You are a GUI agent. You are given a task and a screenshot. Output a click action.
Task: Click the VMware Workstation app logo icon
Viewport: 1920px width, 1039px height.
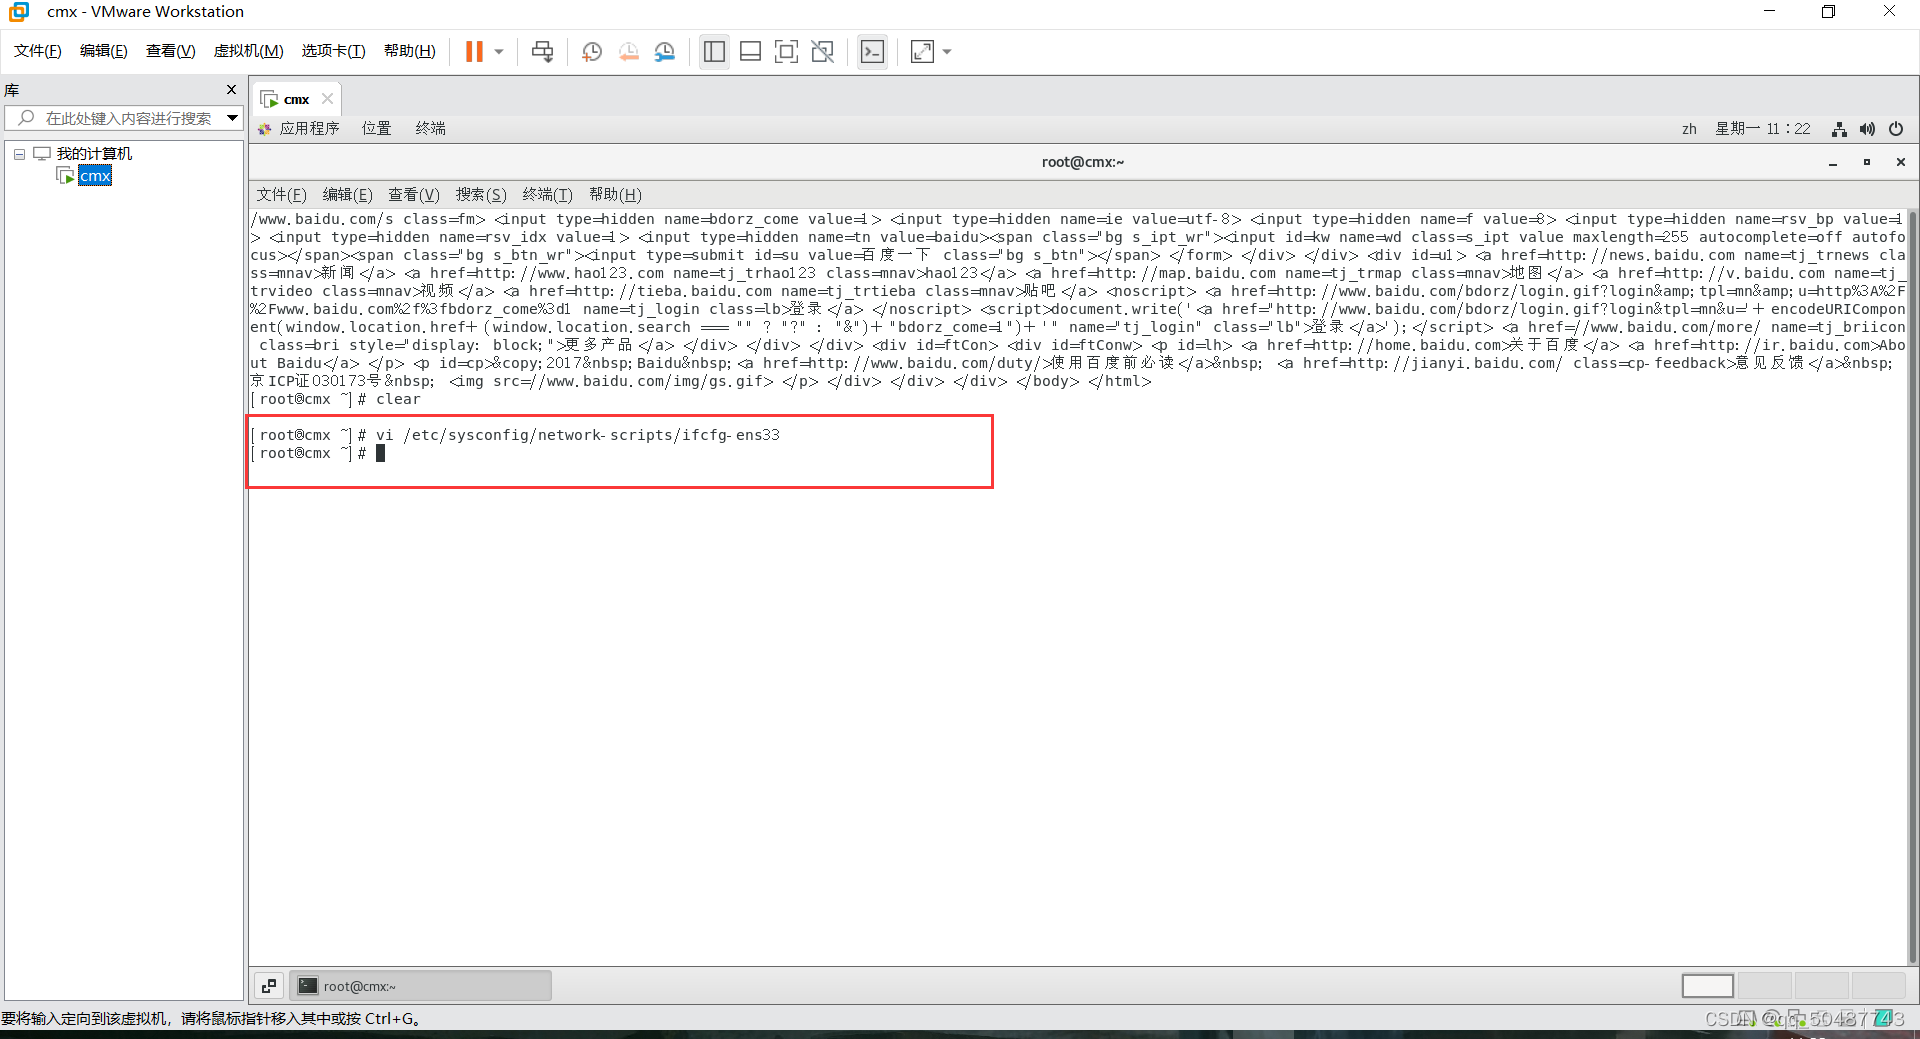click(x=19, y=12)
